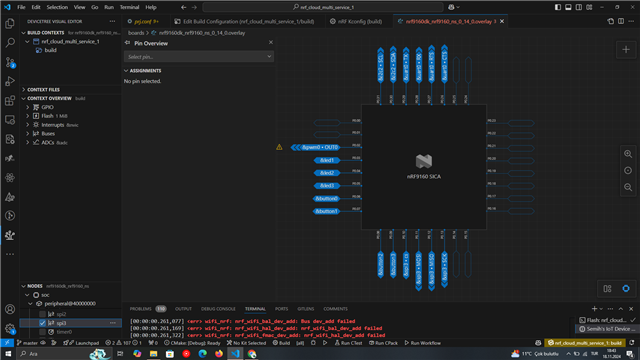640x360 pixels.
Task: Expand the Buses tree item
Action: click(x=28, y=133)
